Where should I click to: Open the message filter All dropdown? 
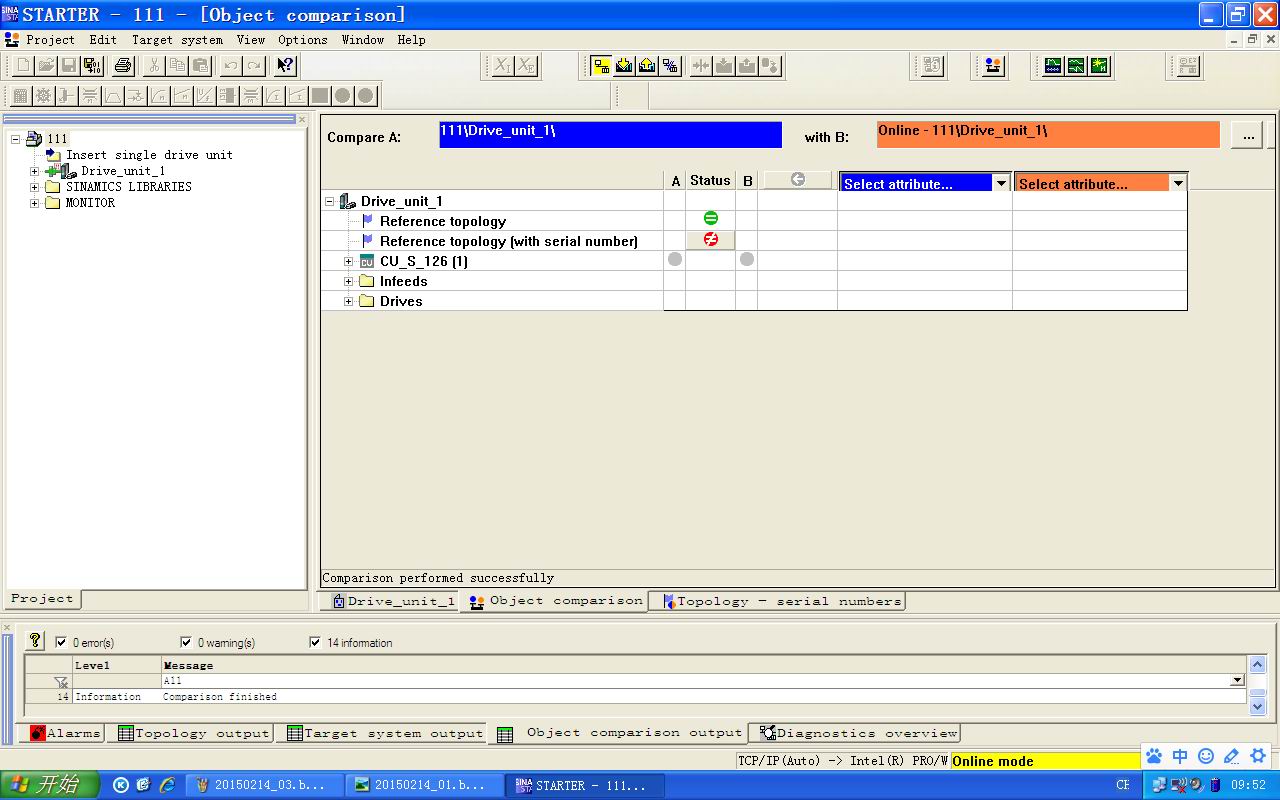(x=1237, y=681)
